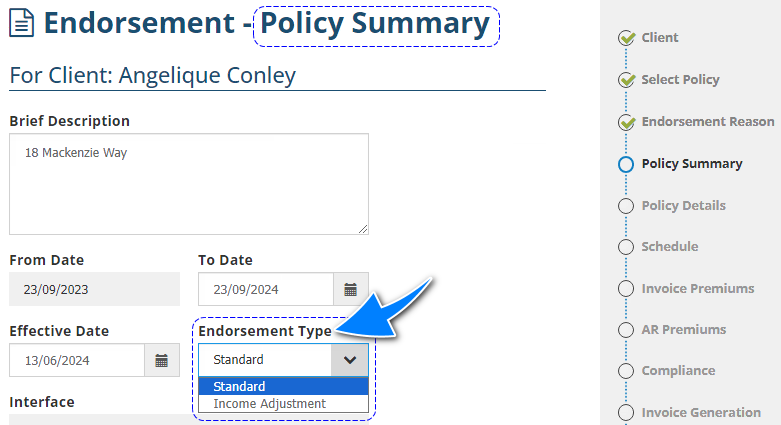Click the Select Policy completed checkmark
This screenshot has width=781, height=425.
(627, 80)
